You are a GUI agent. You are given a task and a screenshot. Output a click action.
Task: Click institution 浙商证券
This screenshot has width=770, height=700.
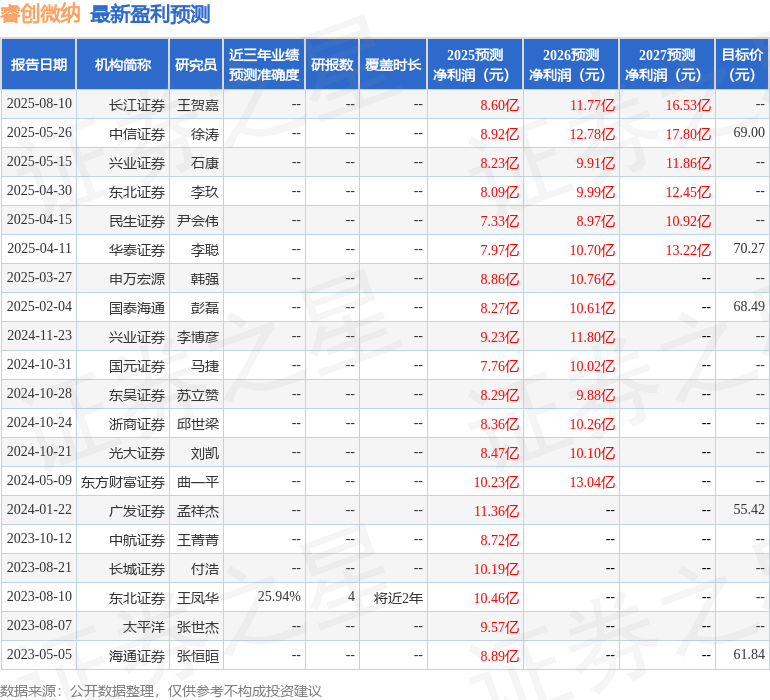(137, 424)
